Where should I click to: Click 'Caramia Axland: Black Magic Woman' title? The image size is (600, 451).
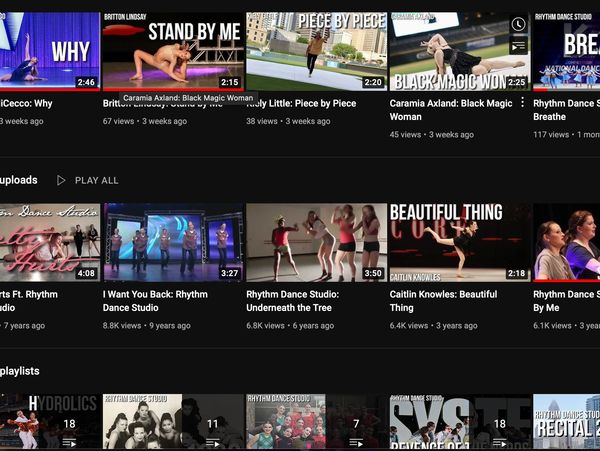[450, 110]
